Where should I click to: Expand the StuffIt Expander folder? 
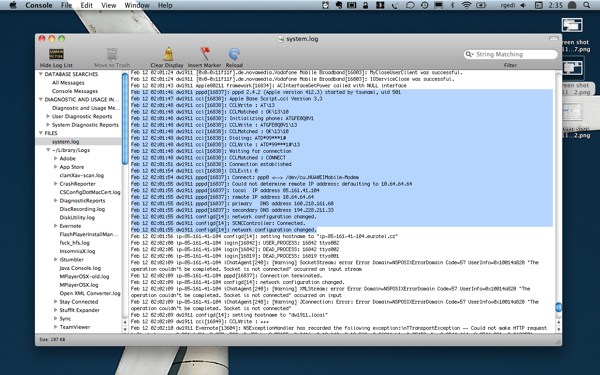tap(55, 310)
